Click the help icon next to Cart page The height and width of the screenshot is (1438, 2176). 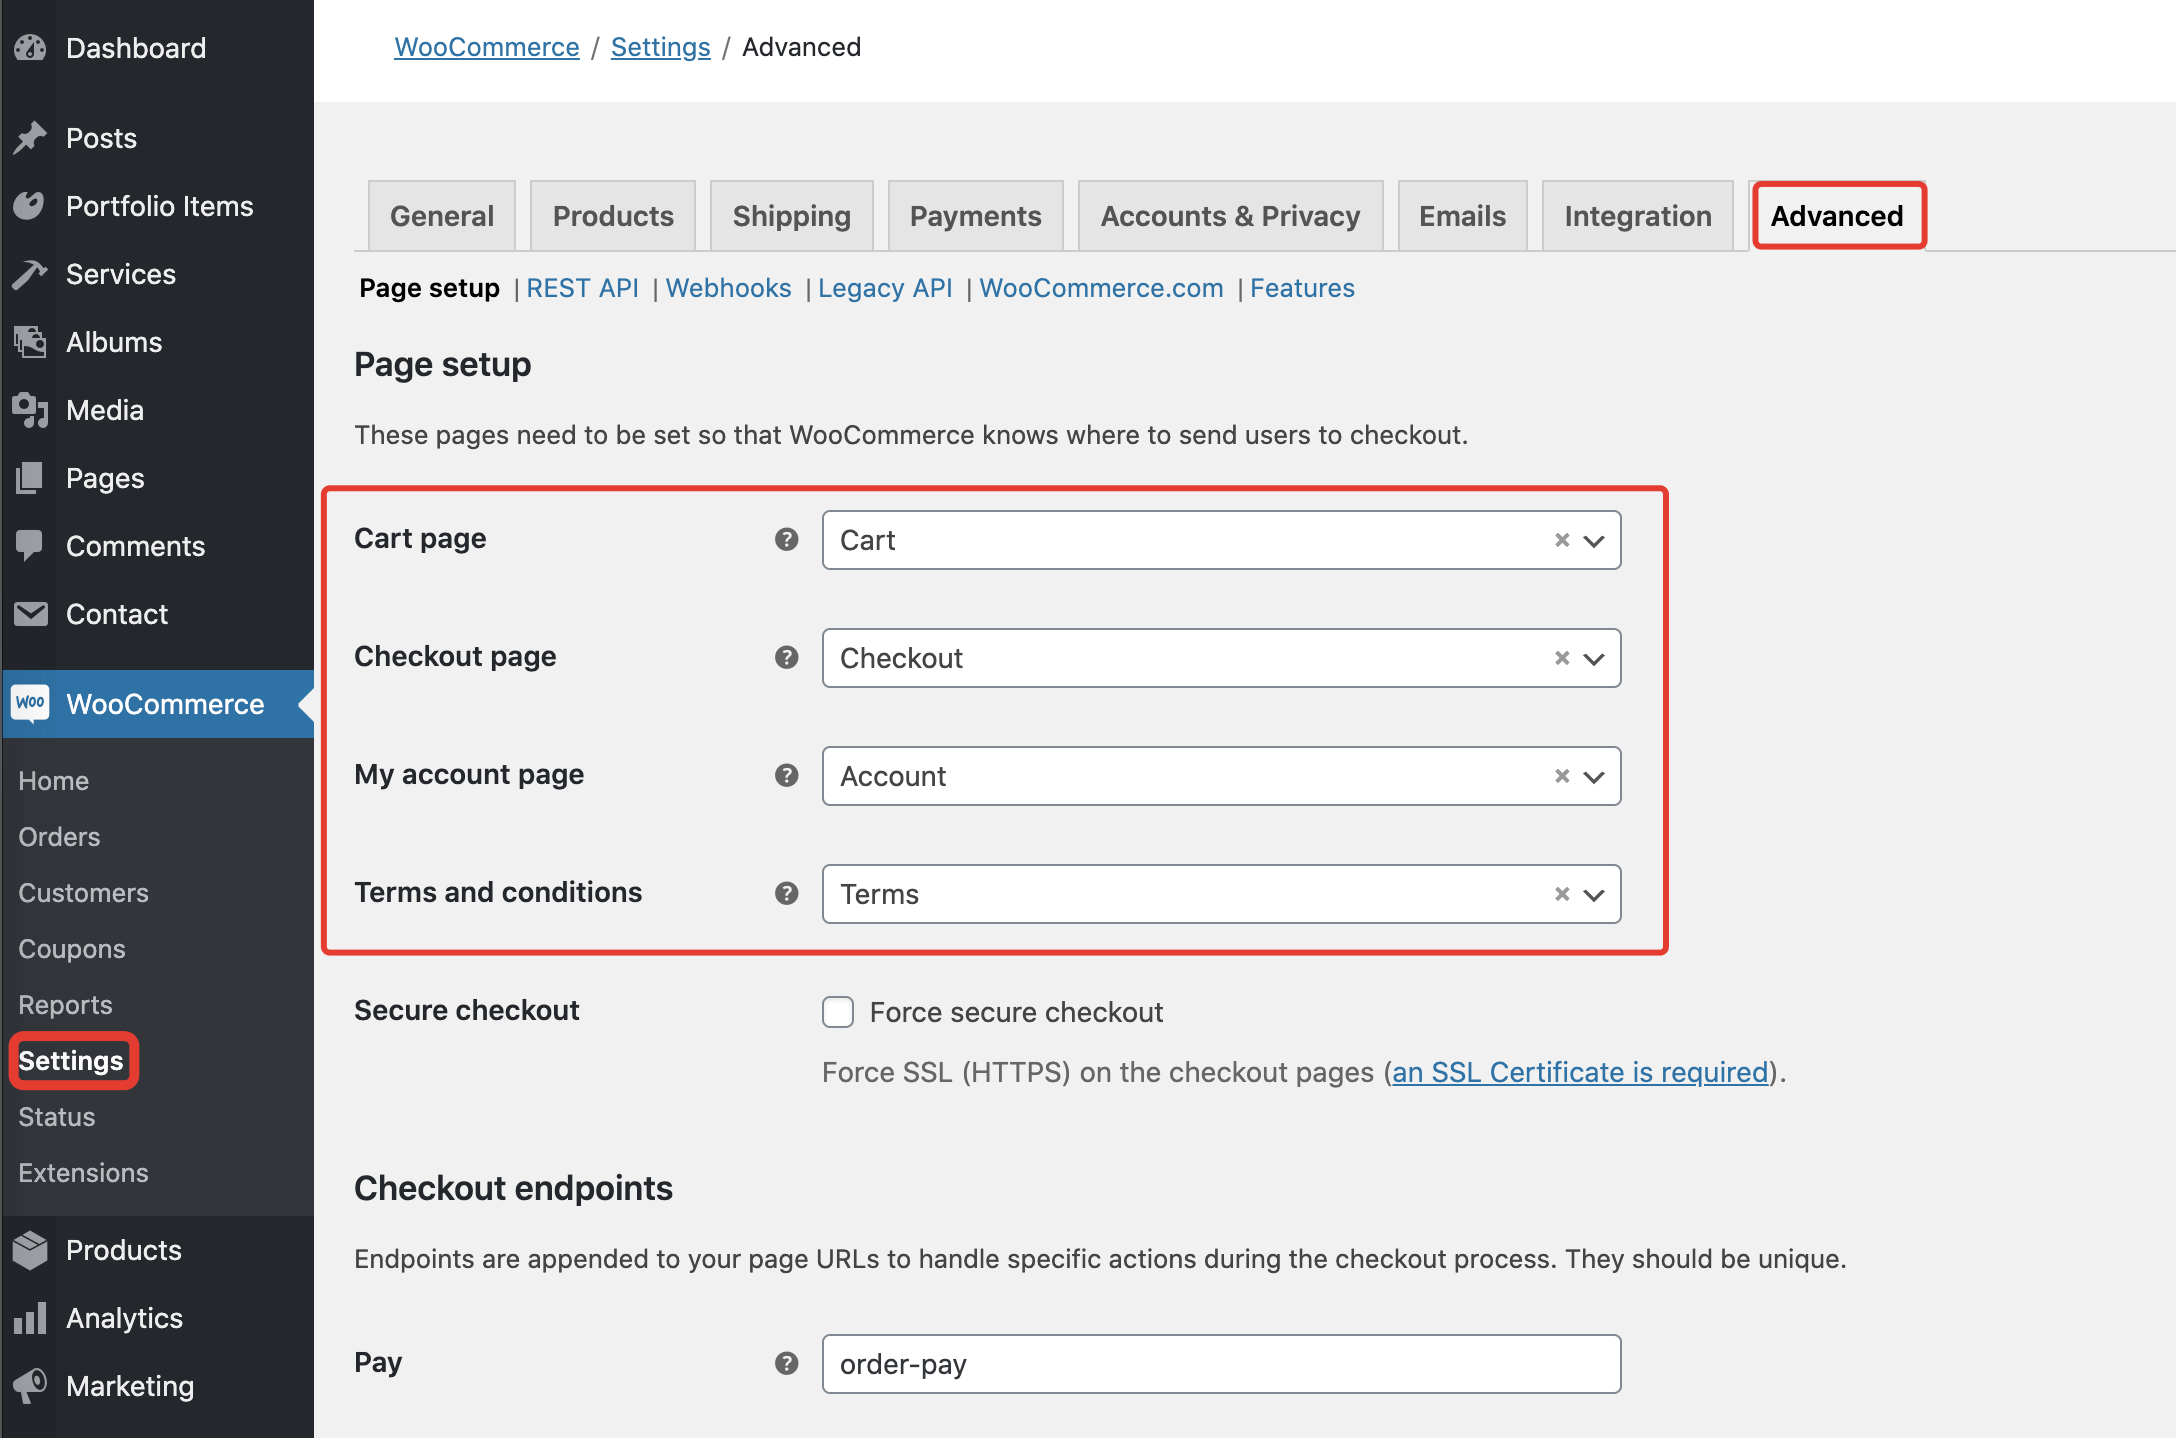point(787,539)
